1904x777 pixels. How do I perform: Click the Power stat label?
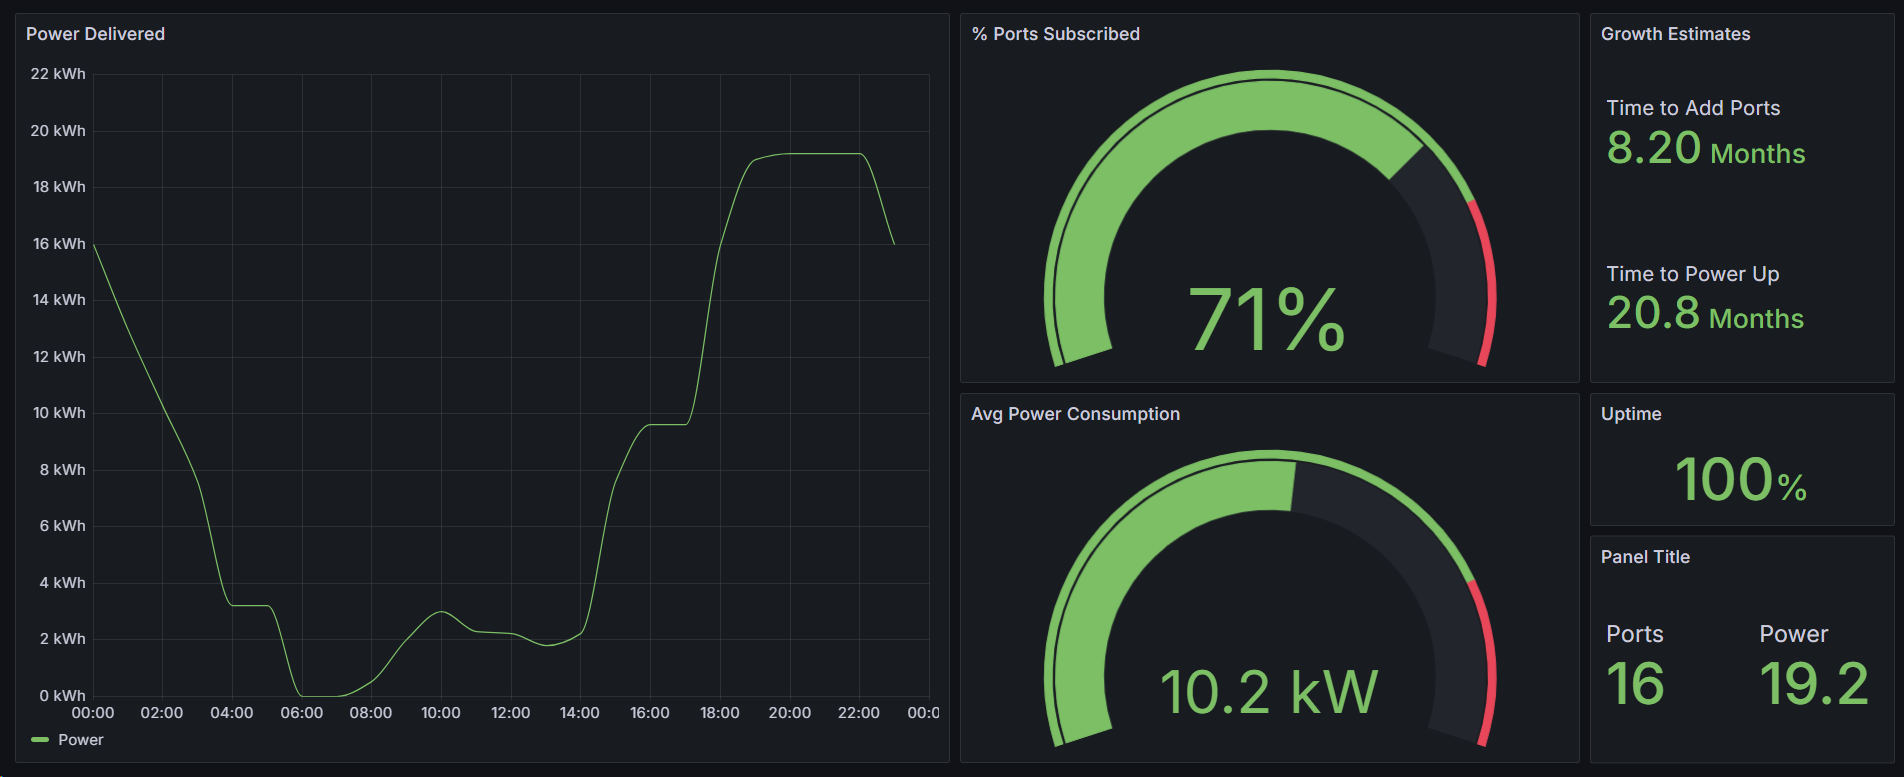click(x=1794, y=634)
